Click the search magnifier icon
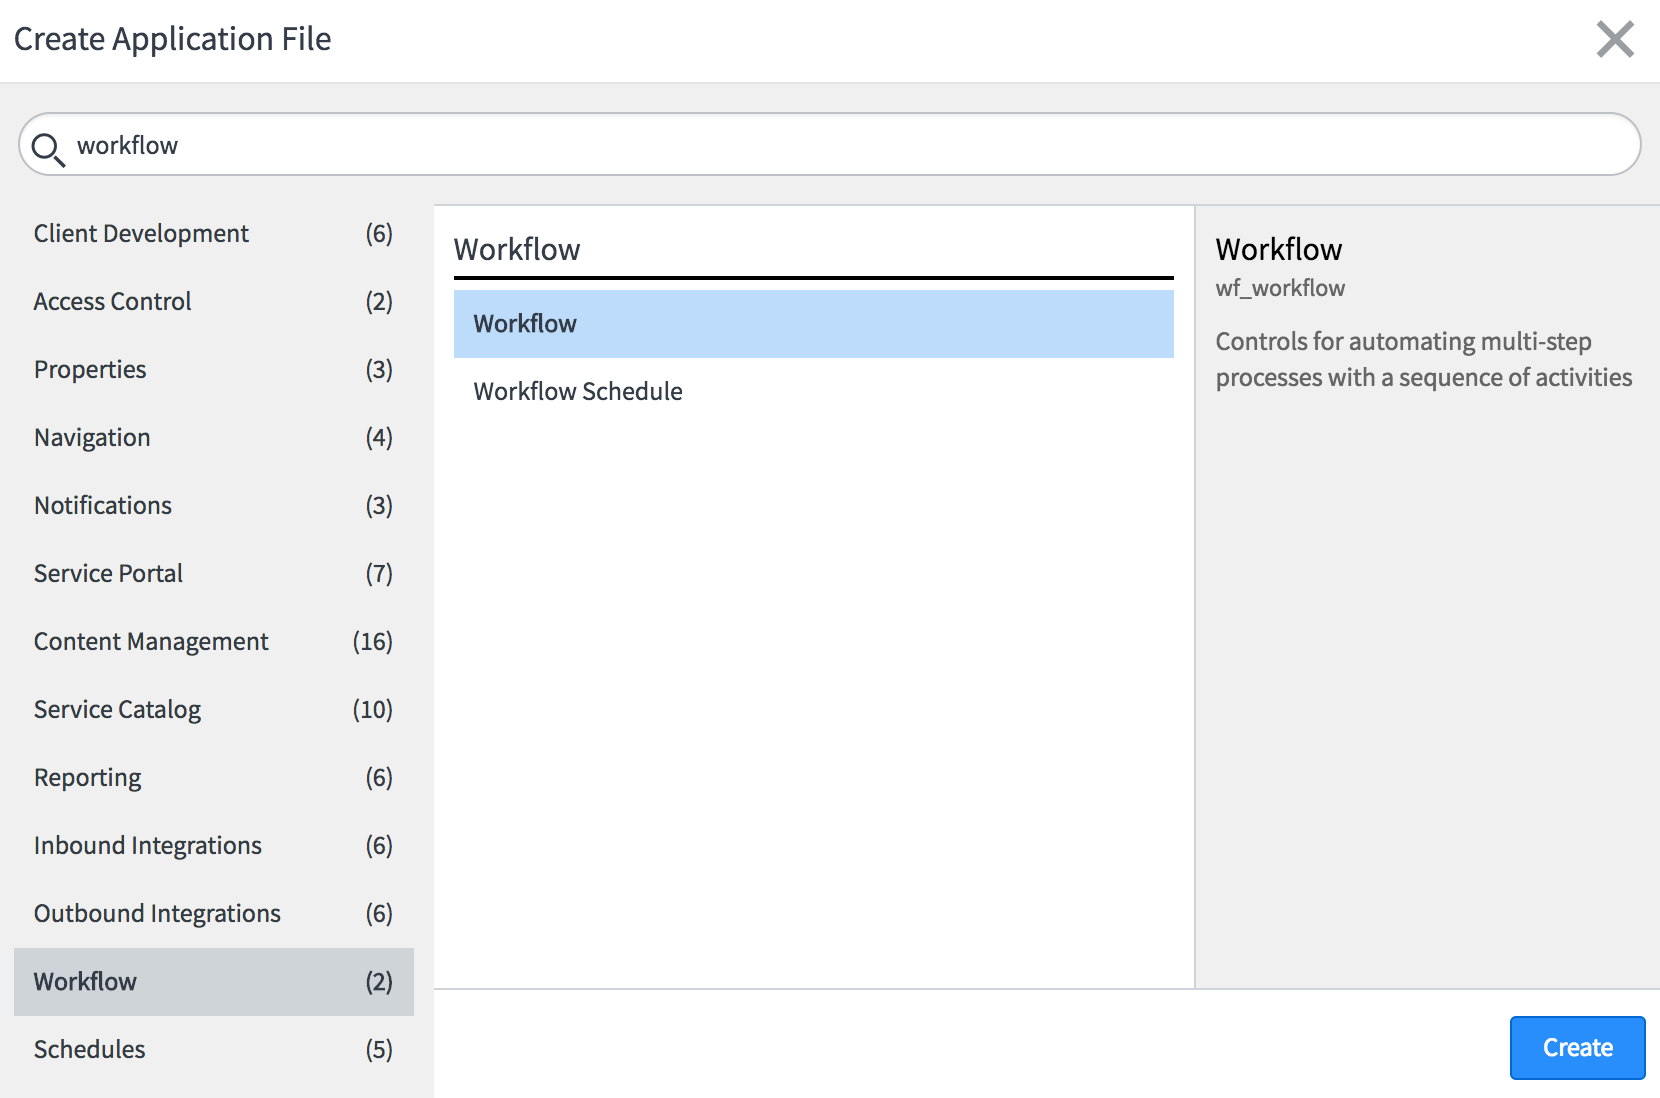Screen dimensions: 1660x1098 (47, 148)
